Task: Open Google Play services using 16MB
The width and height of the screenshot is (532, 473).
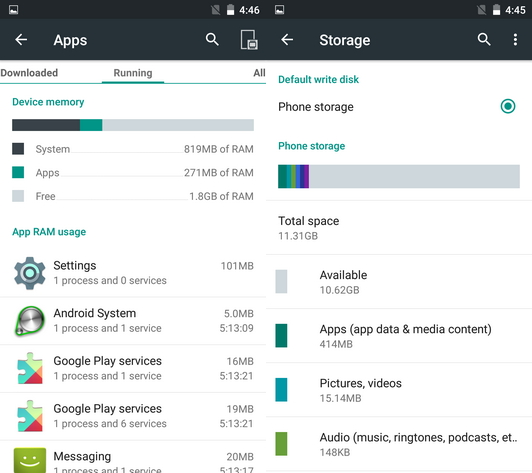Action: (133, 369)
